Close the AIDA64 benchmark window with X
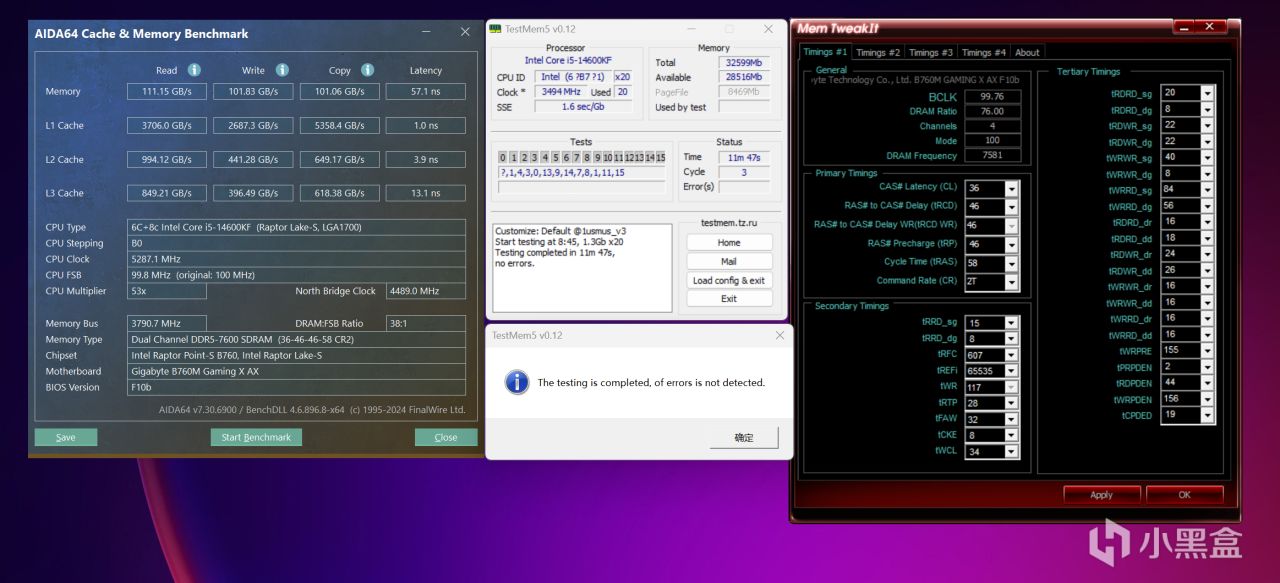Screen dimensions: 1280x583 (x=465, y=32)
